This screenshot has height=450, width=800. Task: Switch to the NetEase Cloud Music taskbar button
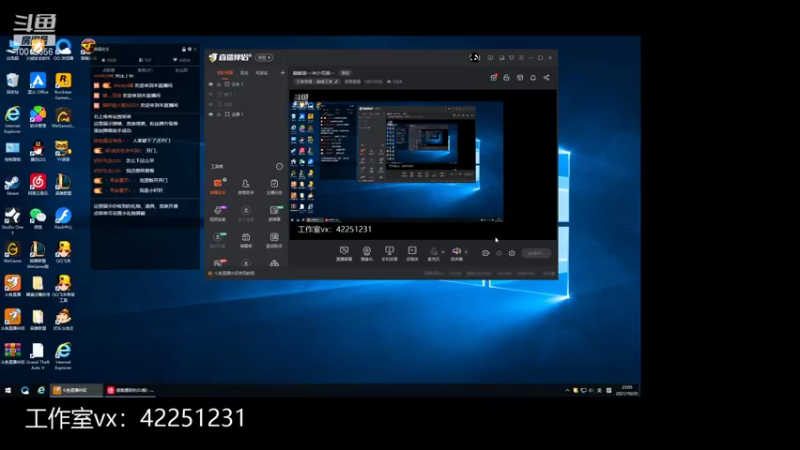click(130, 390)
